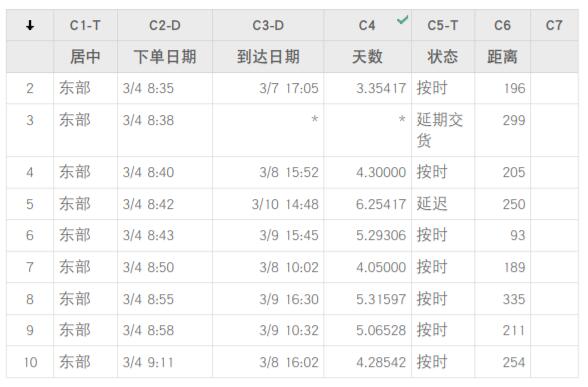Click the 天数 column name cell

pyautogui.click(x=368, y=57)
